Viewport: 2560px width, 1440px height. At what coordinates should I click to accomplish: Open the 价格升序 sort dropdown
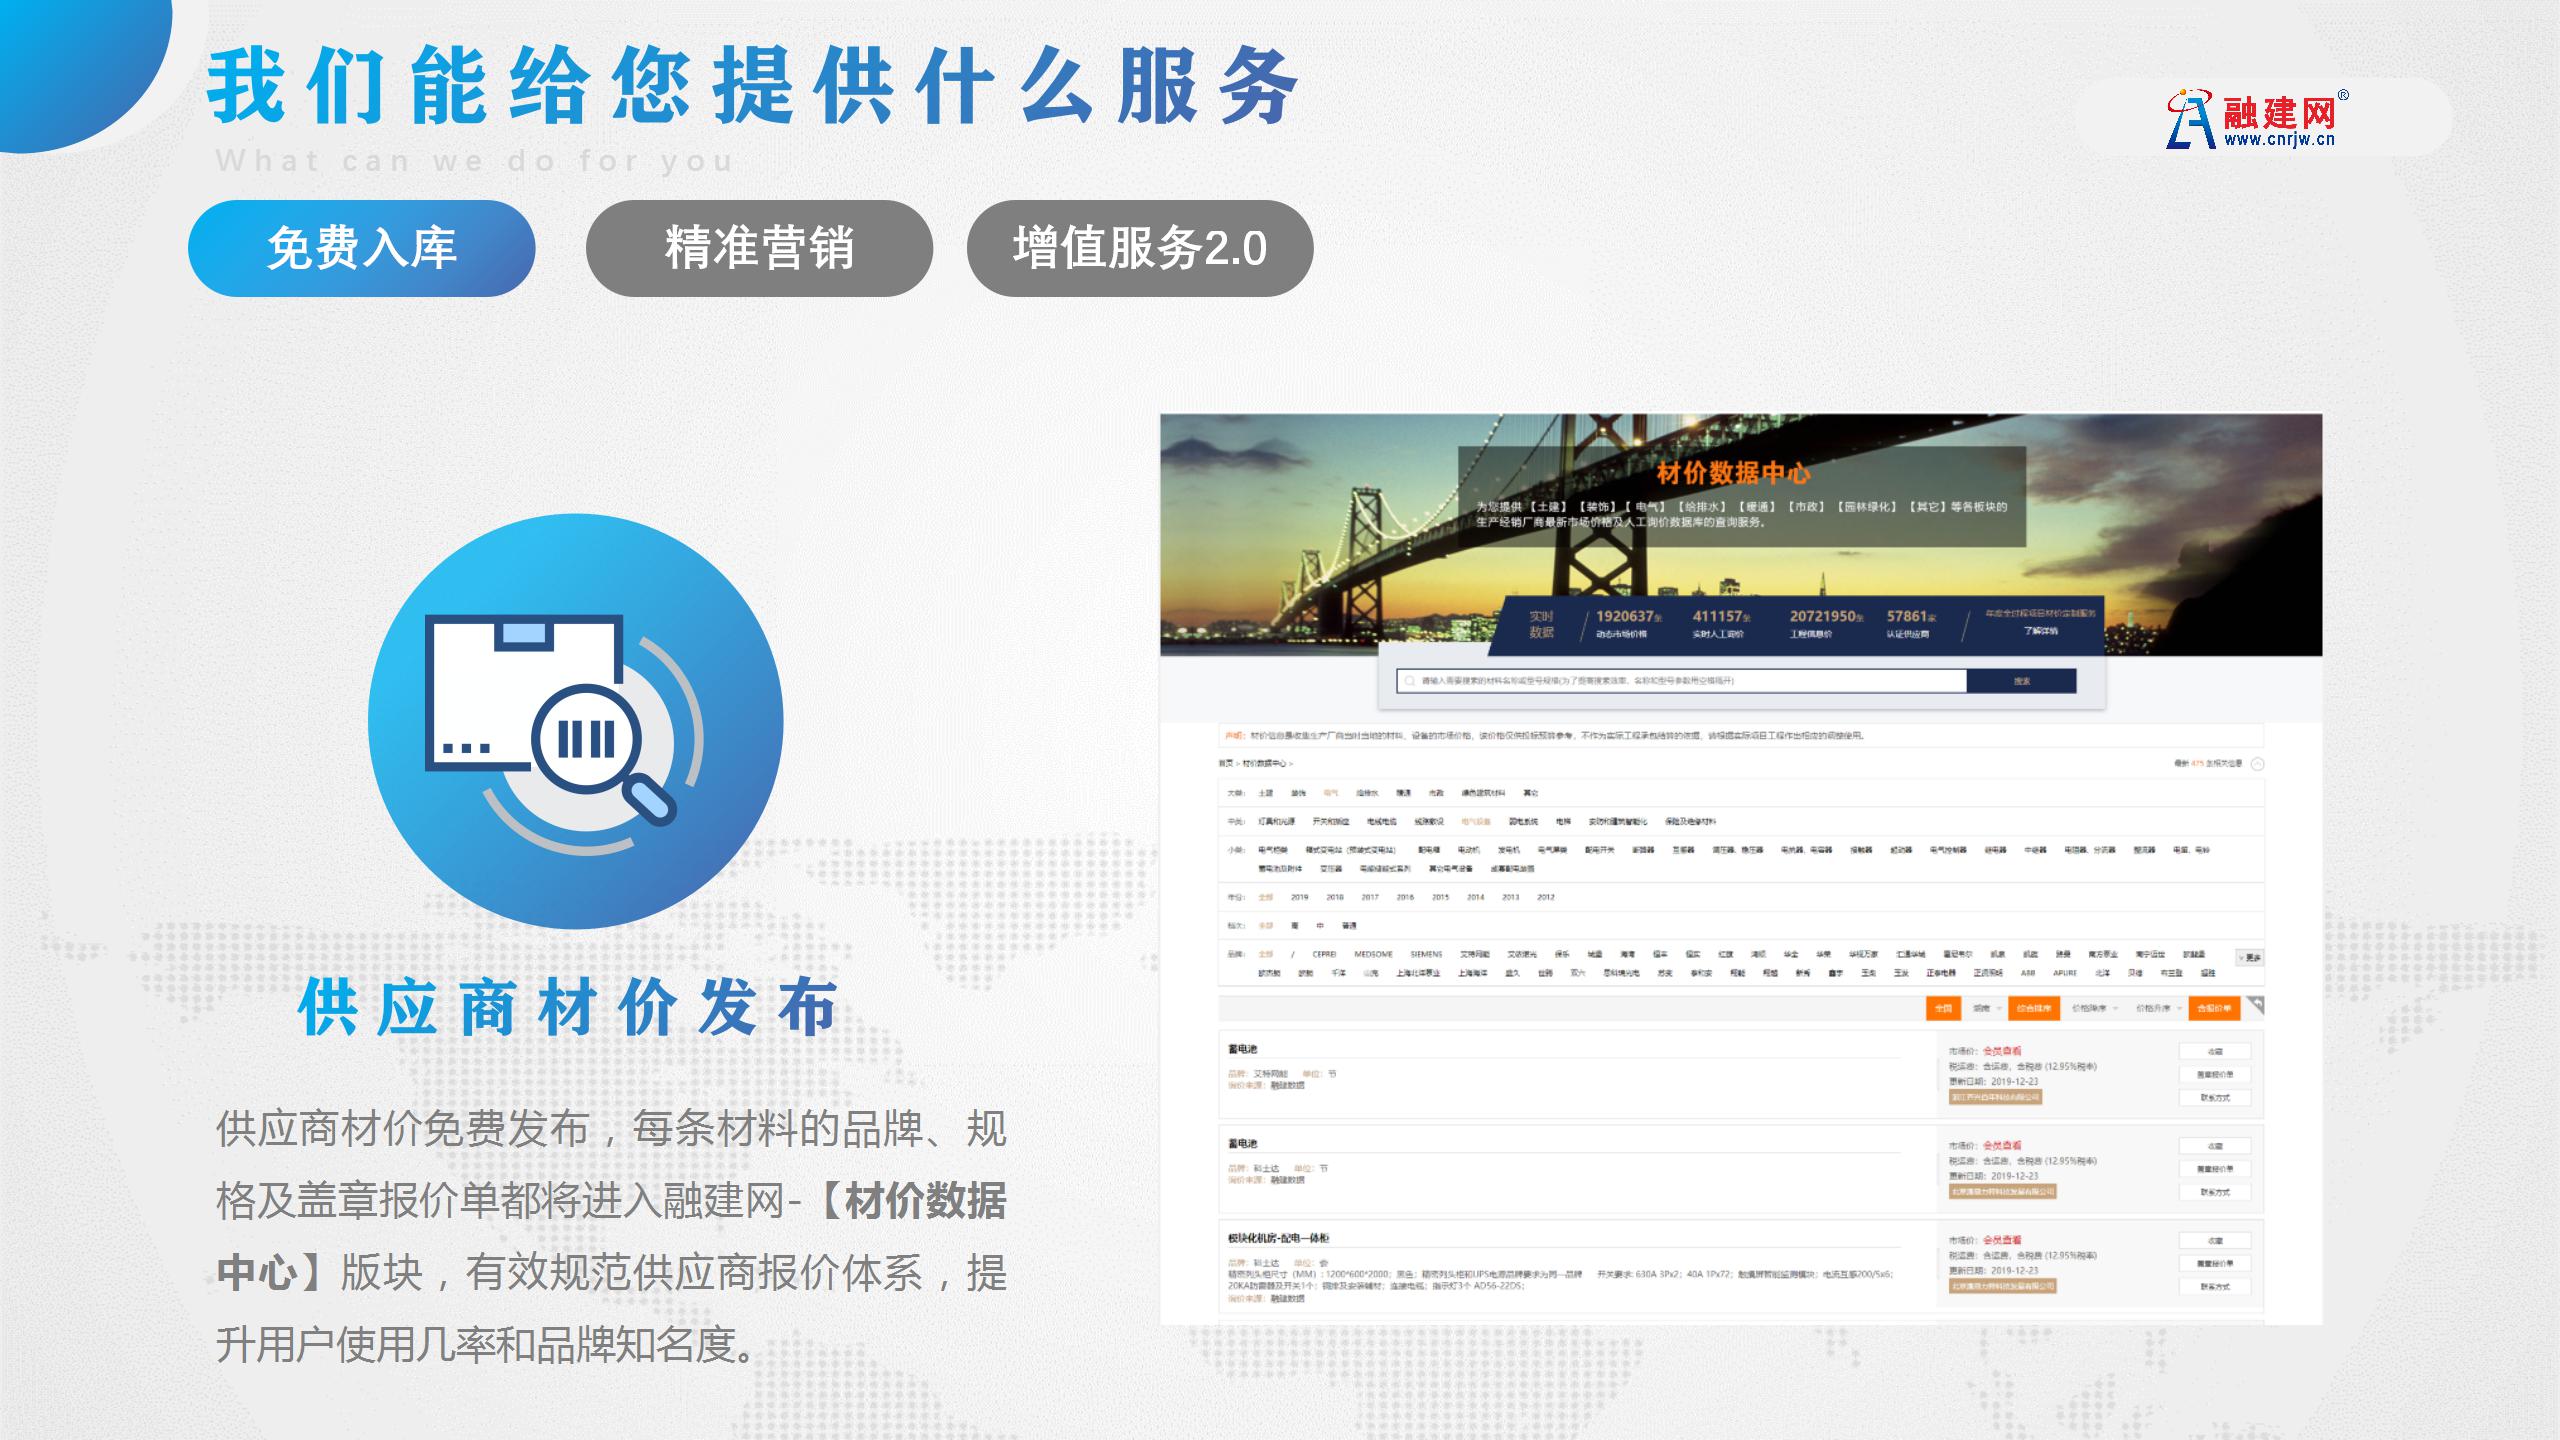pyautogui.click(x=2158, y=1009)
